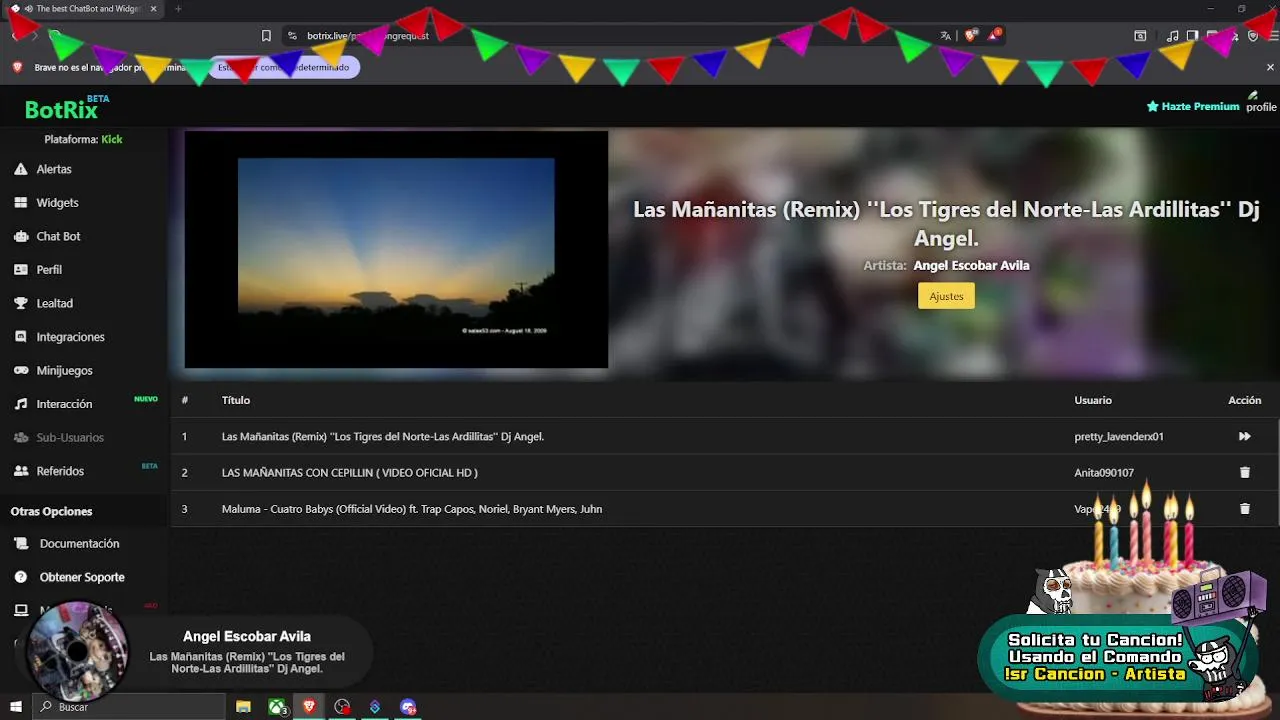The width and height of the screenshot is (1280, 720).
Task: Delete the Maluma Cuatro Babys request
Action: (1245, 508)
